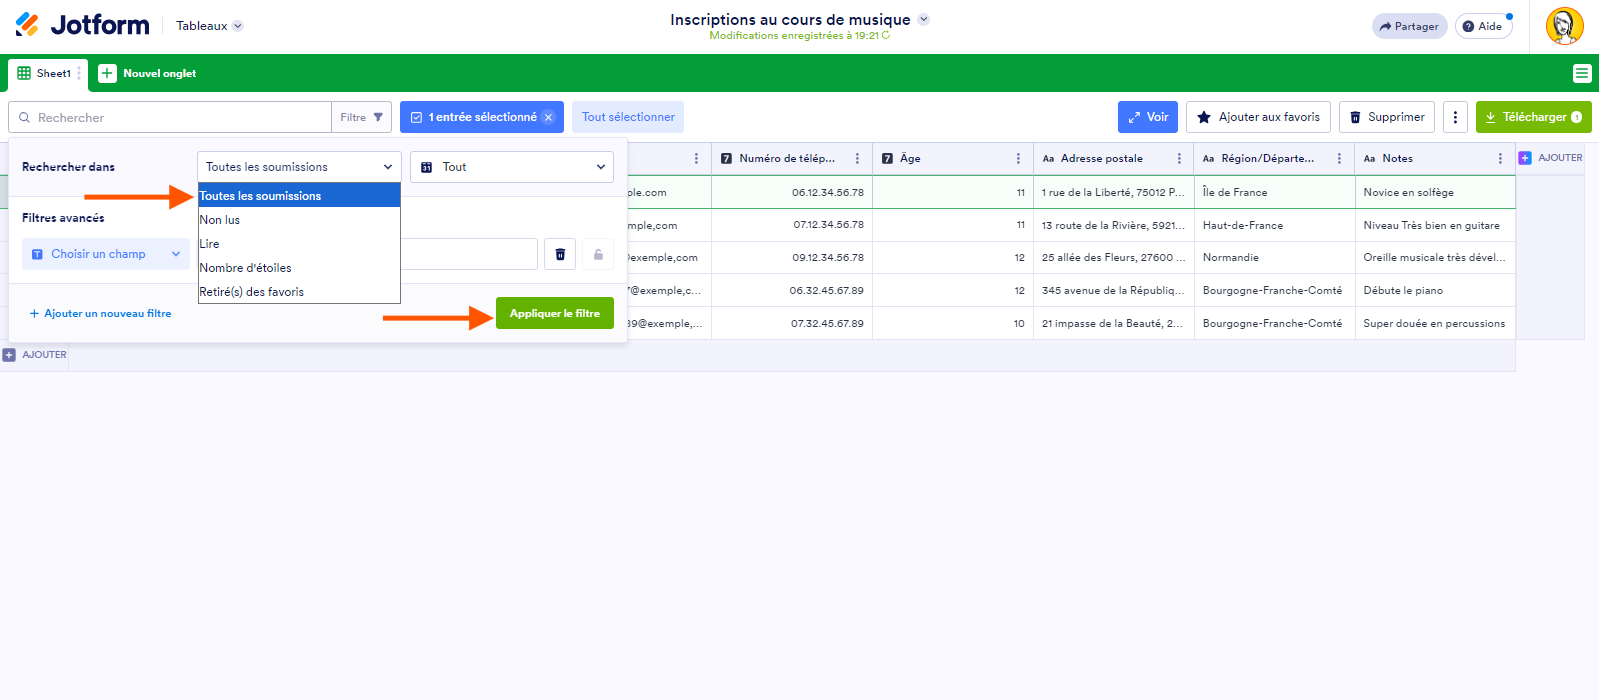Click Ajouter un nouveau filtre link
Viewport: 1599px width, 700px height.
100,314
